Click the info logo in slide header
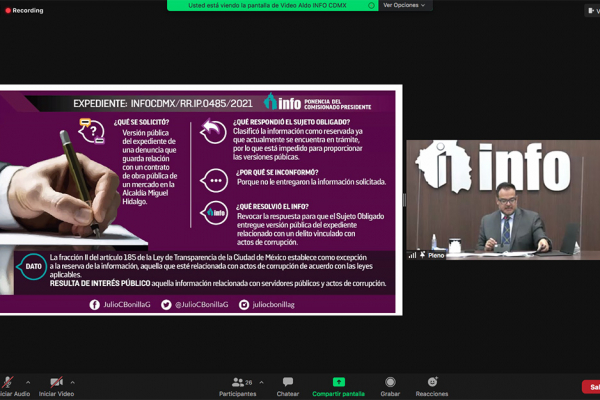The height and width of the screenshot is (400, 600). click(x=282, y=102)
